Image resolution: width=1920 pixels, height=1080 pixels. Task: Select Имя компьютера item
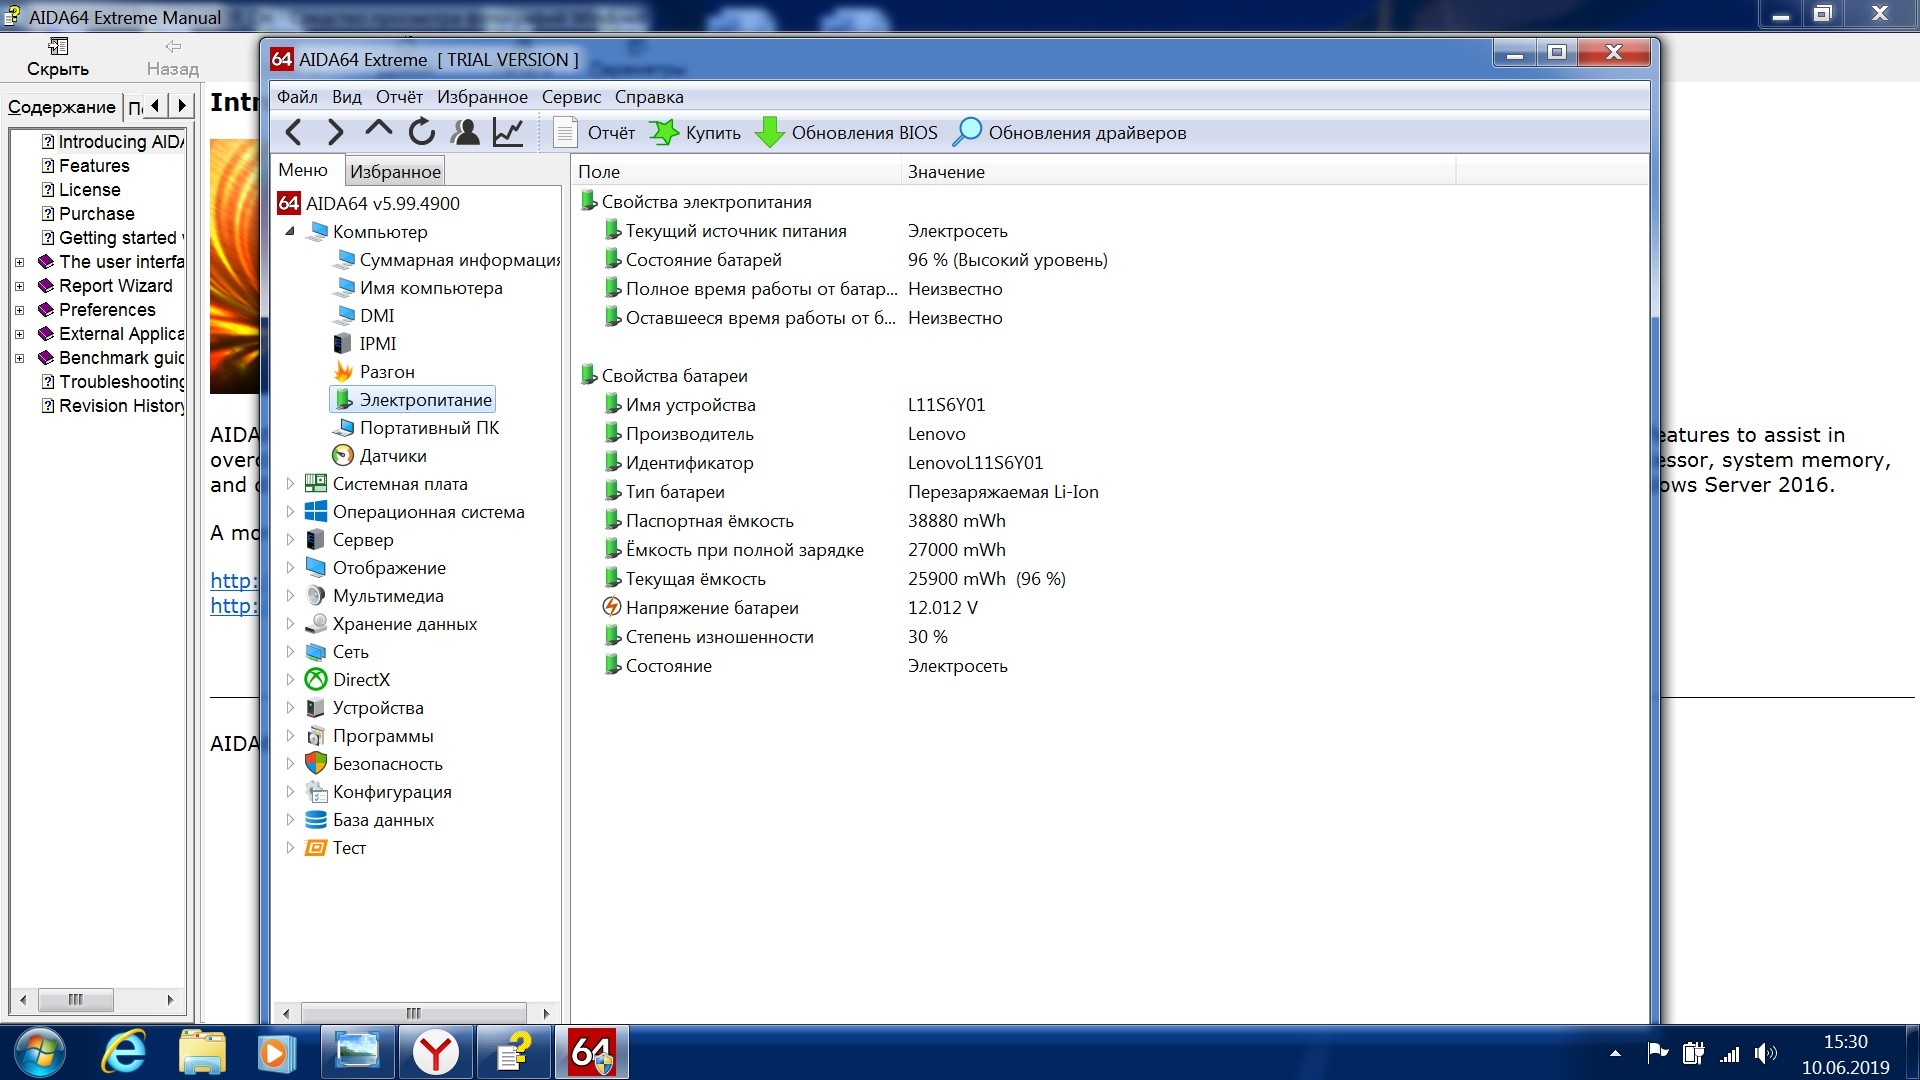418,287
